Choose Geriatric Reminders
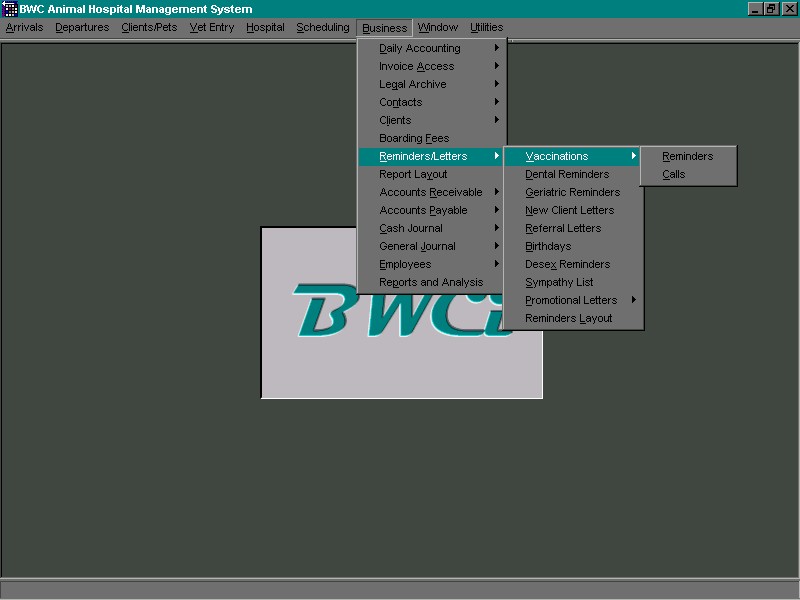The width and height of the screenshot is (800, 600). 573,192
